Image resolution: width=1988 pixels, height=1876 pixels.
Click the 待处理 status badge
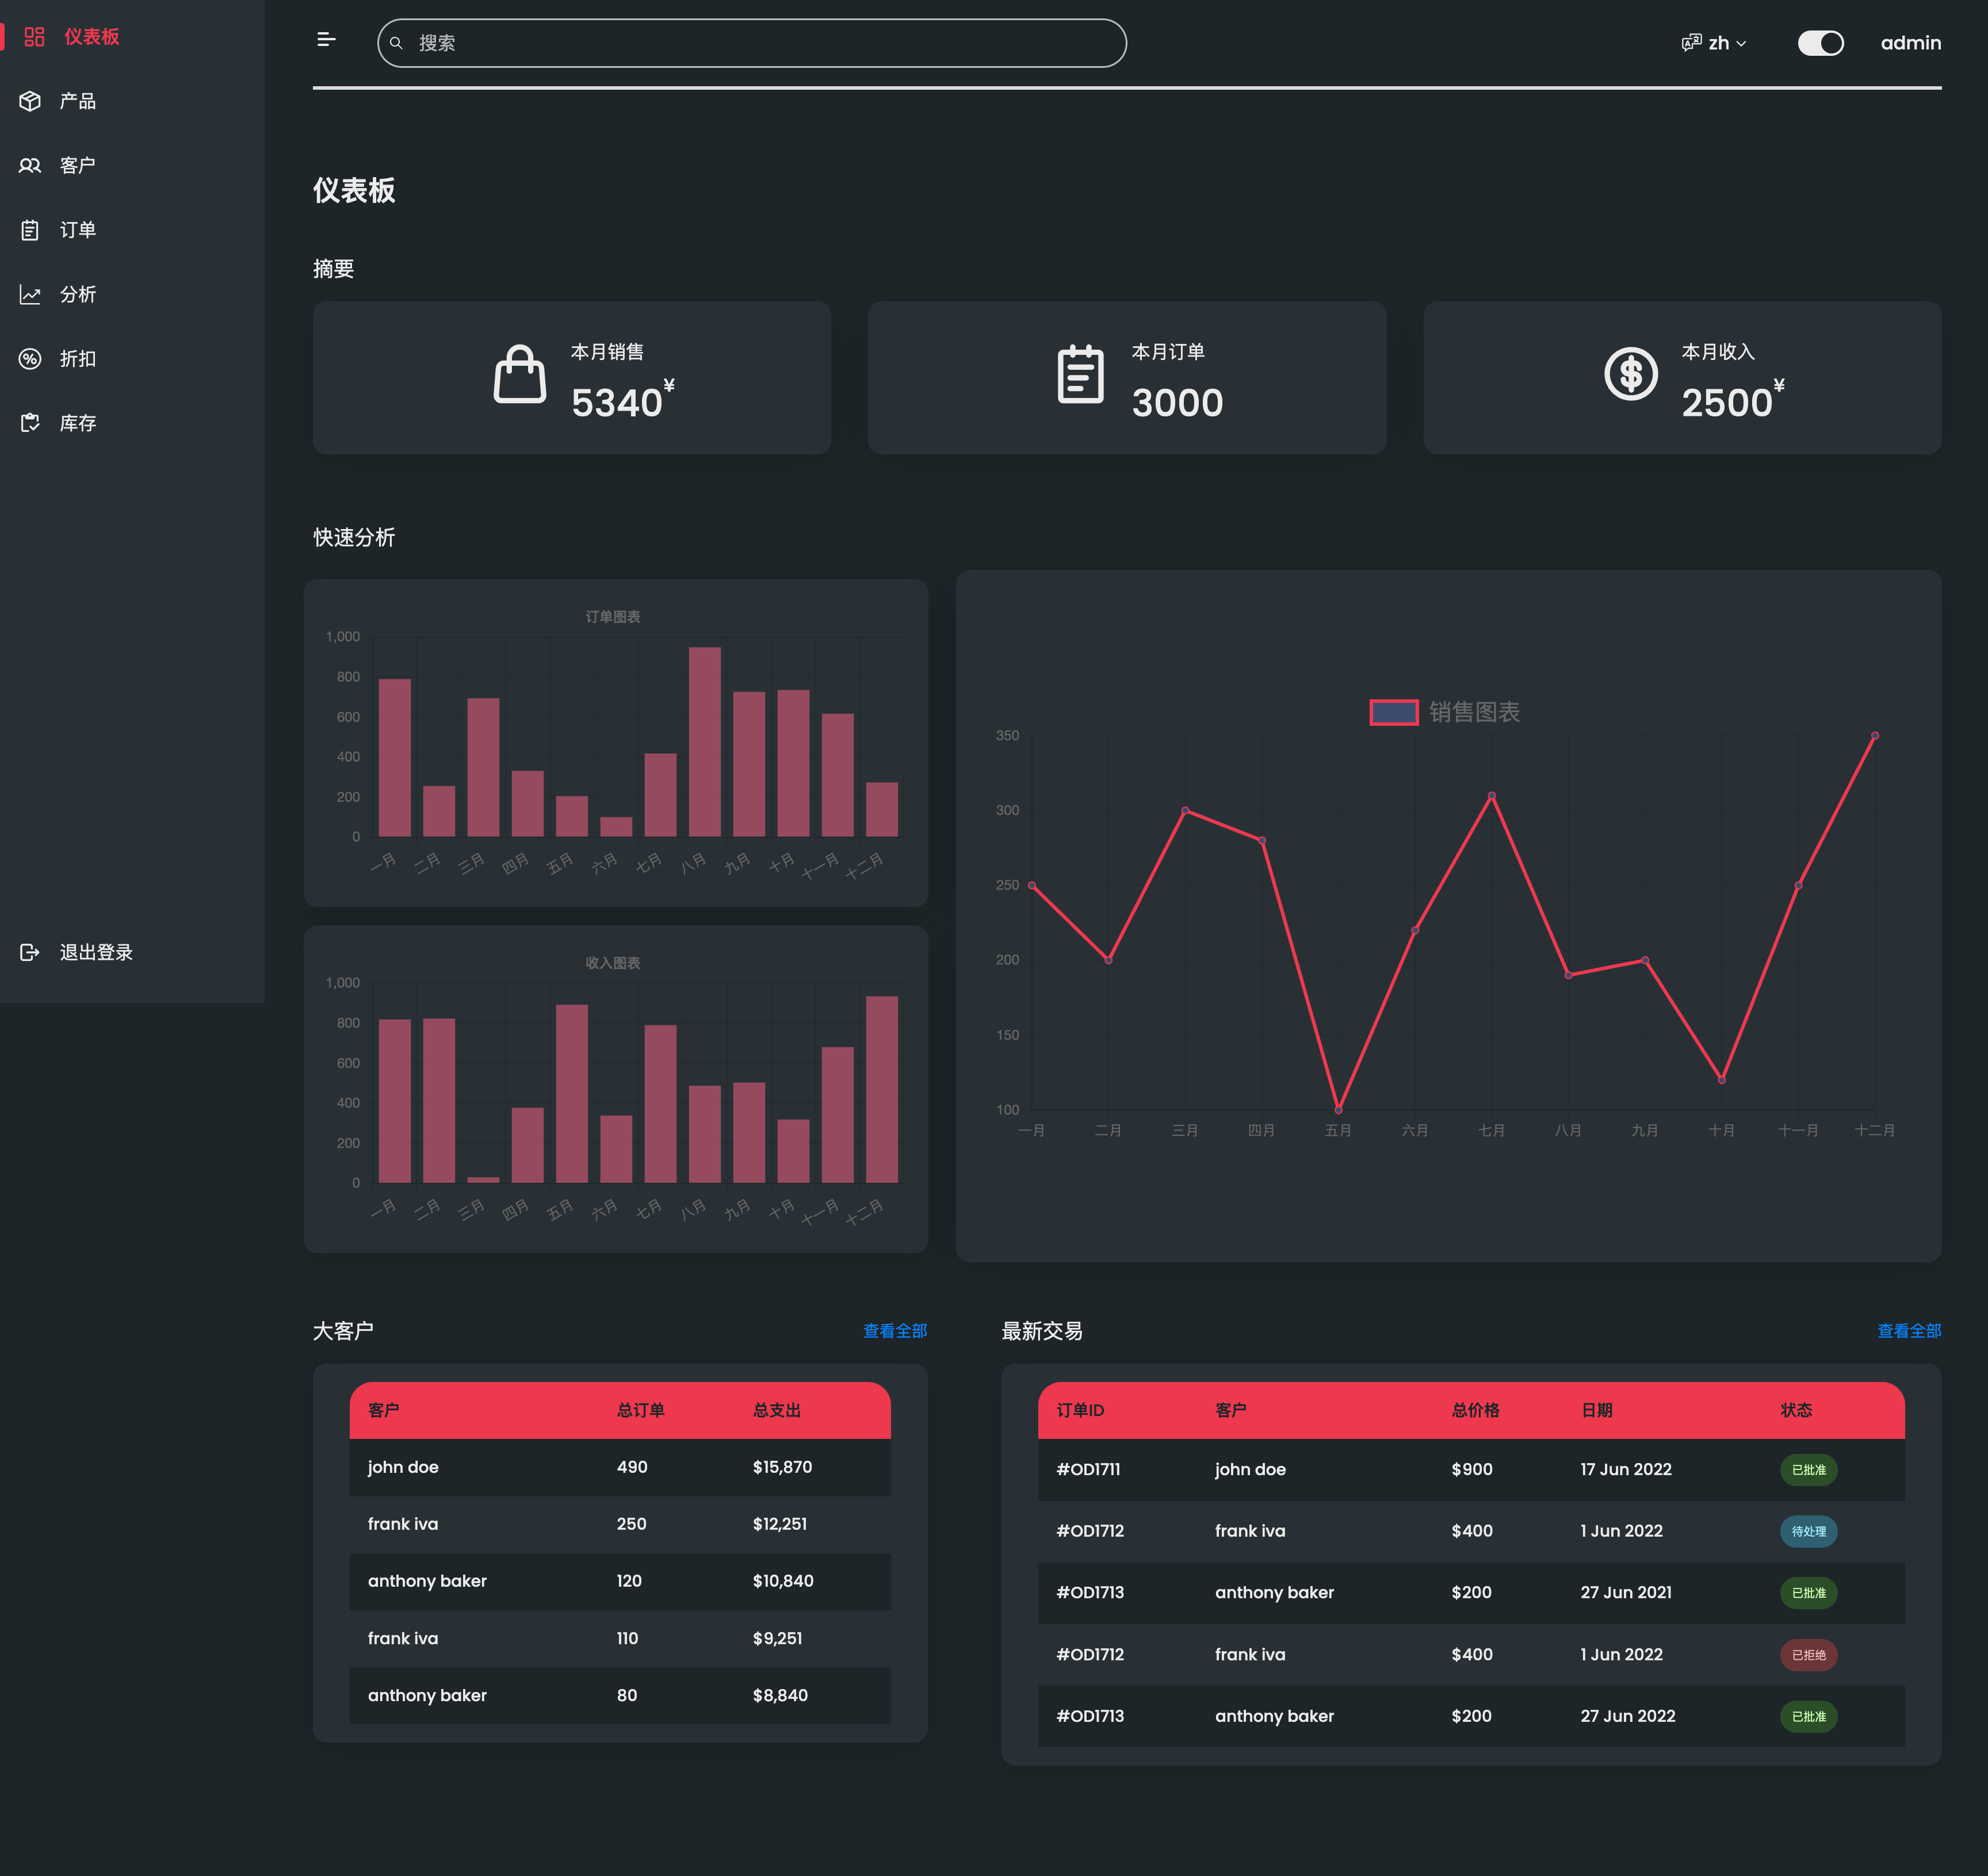tap(1808, 1531)
